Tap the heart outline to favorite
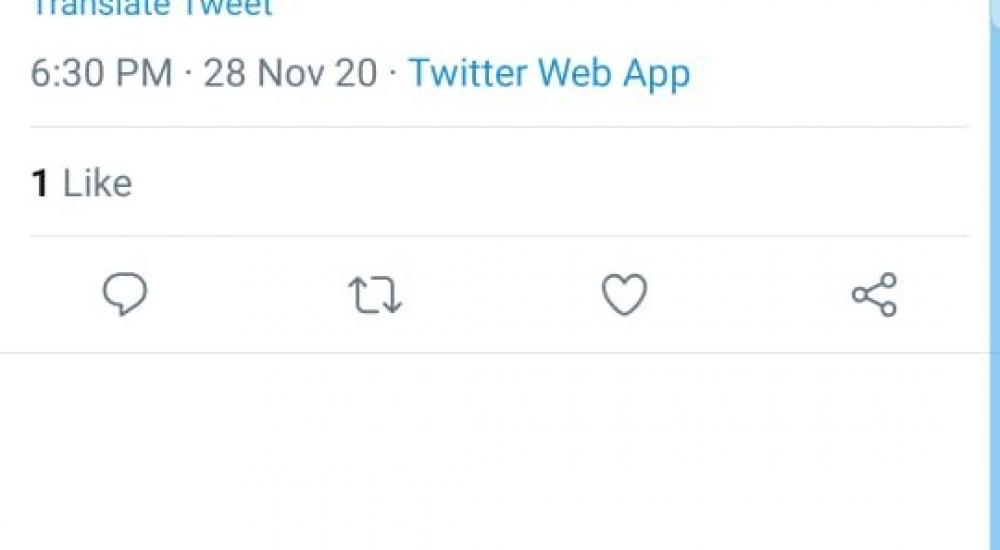 [x=624, y=295]
